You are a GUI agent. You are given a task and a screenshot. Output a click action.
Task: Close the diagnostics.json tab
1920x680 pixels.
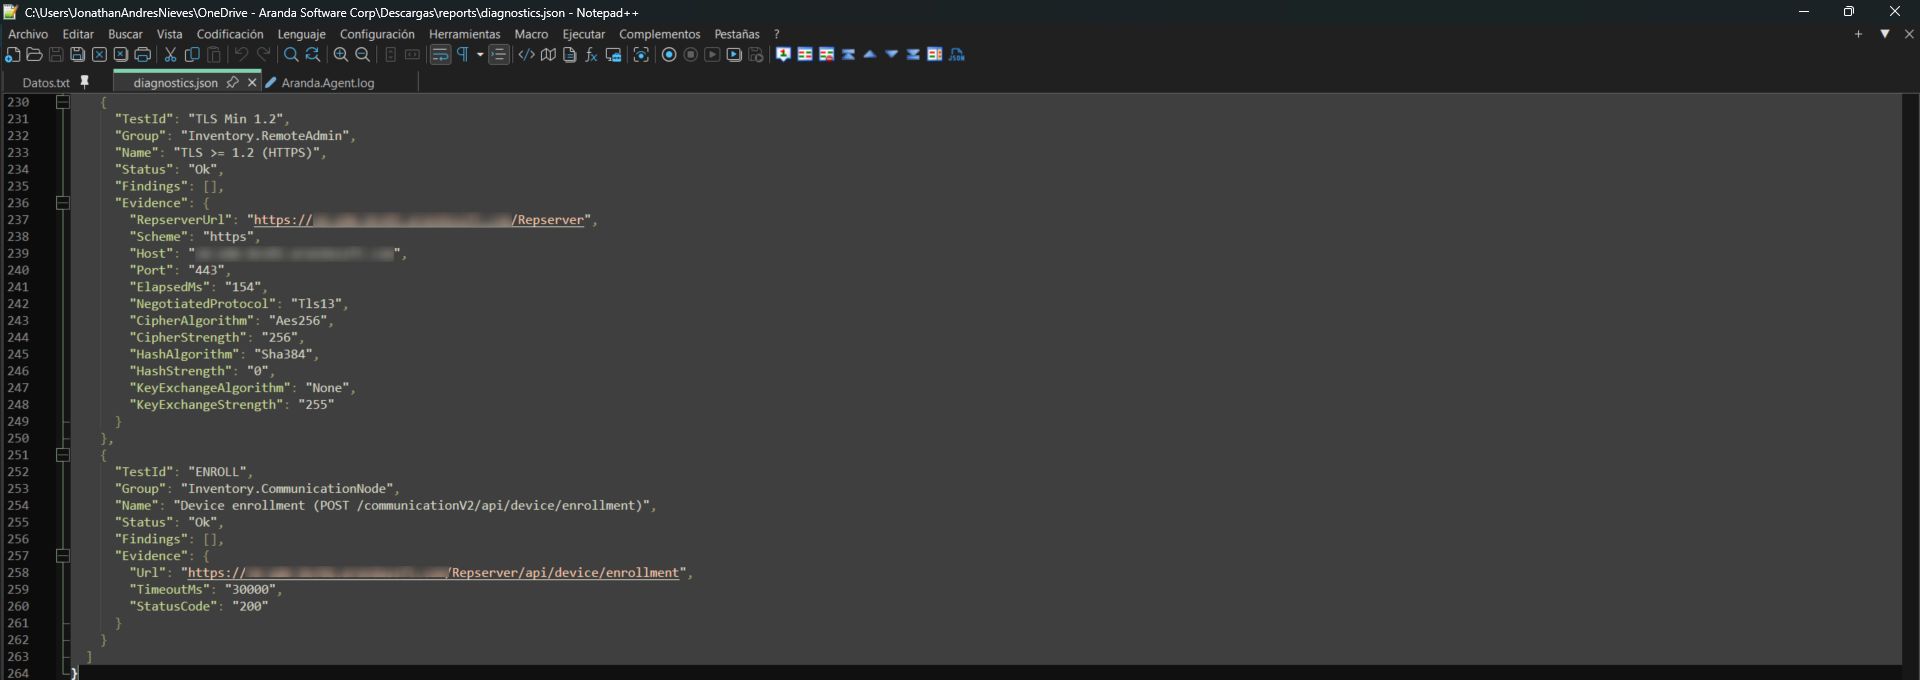[252, 82]
